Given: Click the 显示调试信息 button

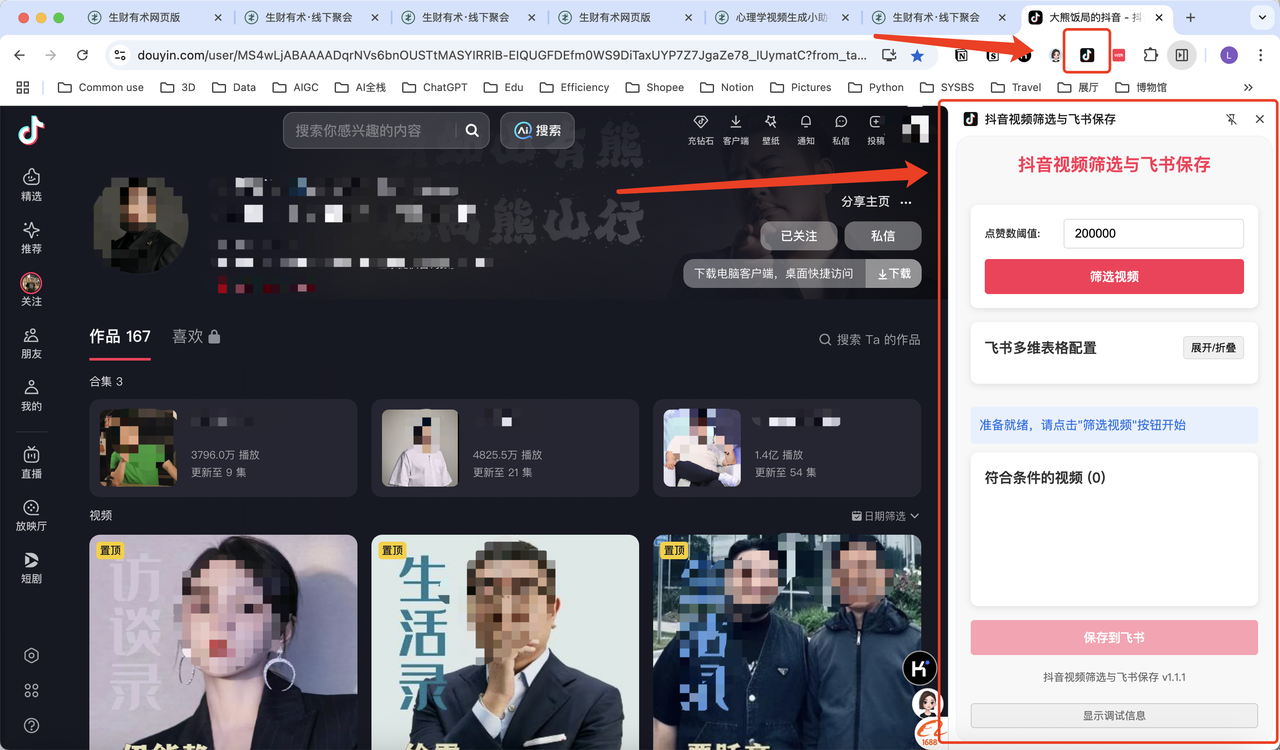Looking at the screenshot, I should pos(1114,715).
